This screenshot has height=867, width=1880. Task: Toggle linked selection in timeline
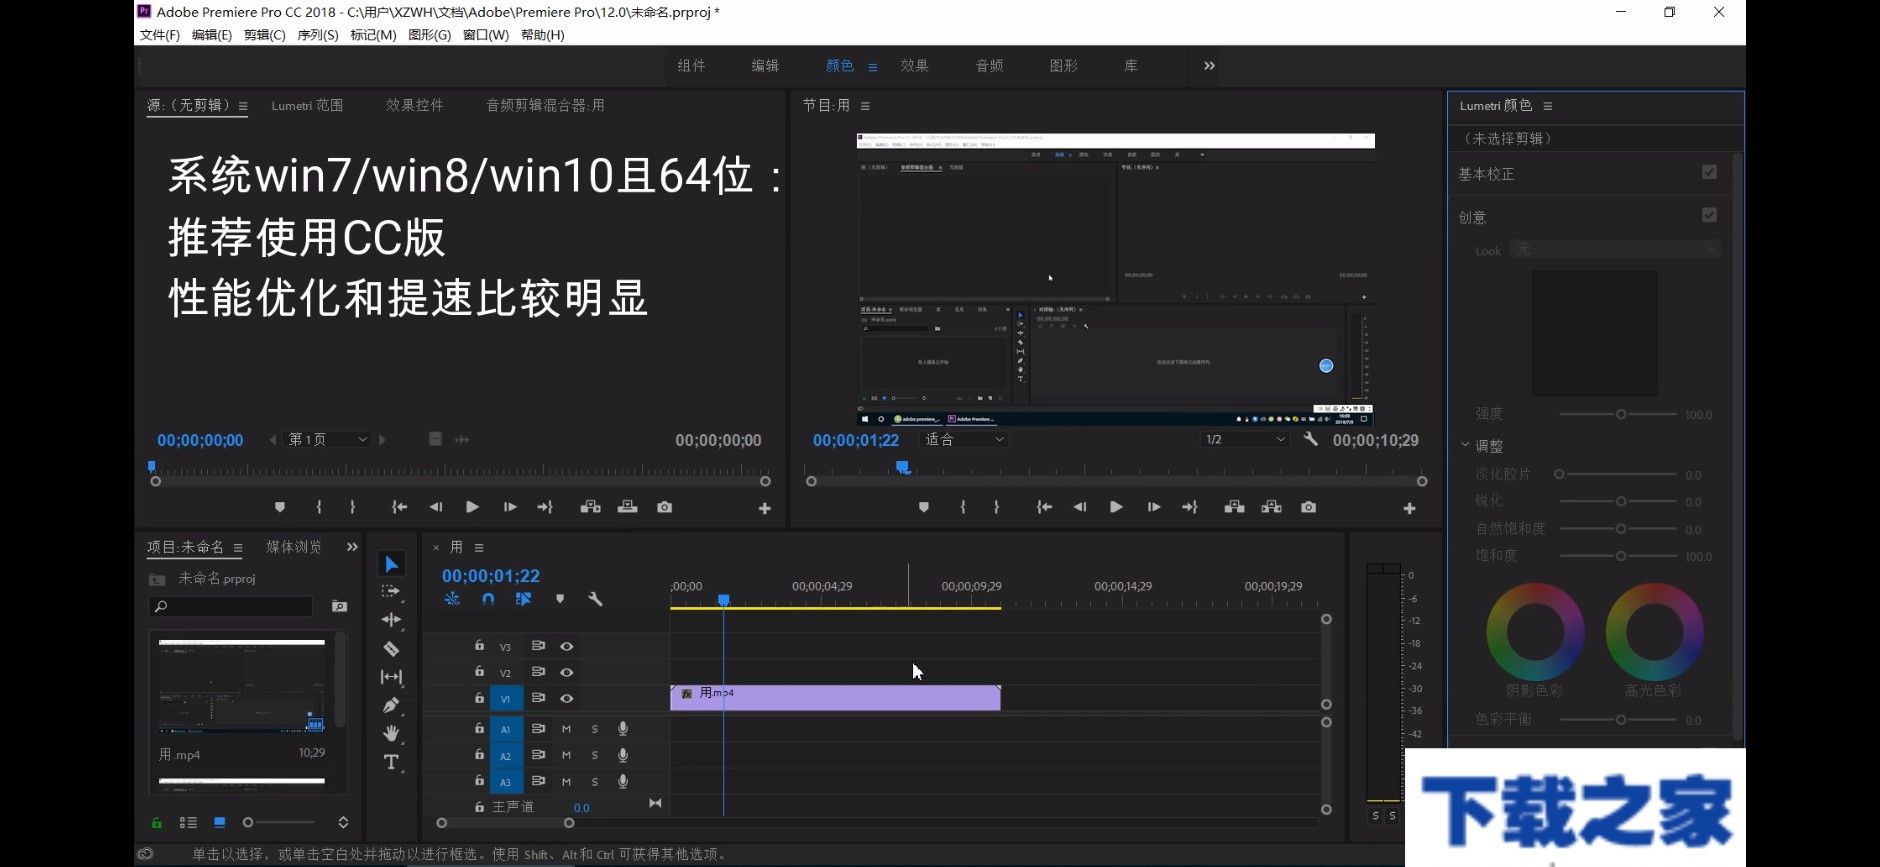[523, 599]
